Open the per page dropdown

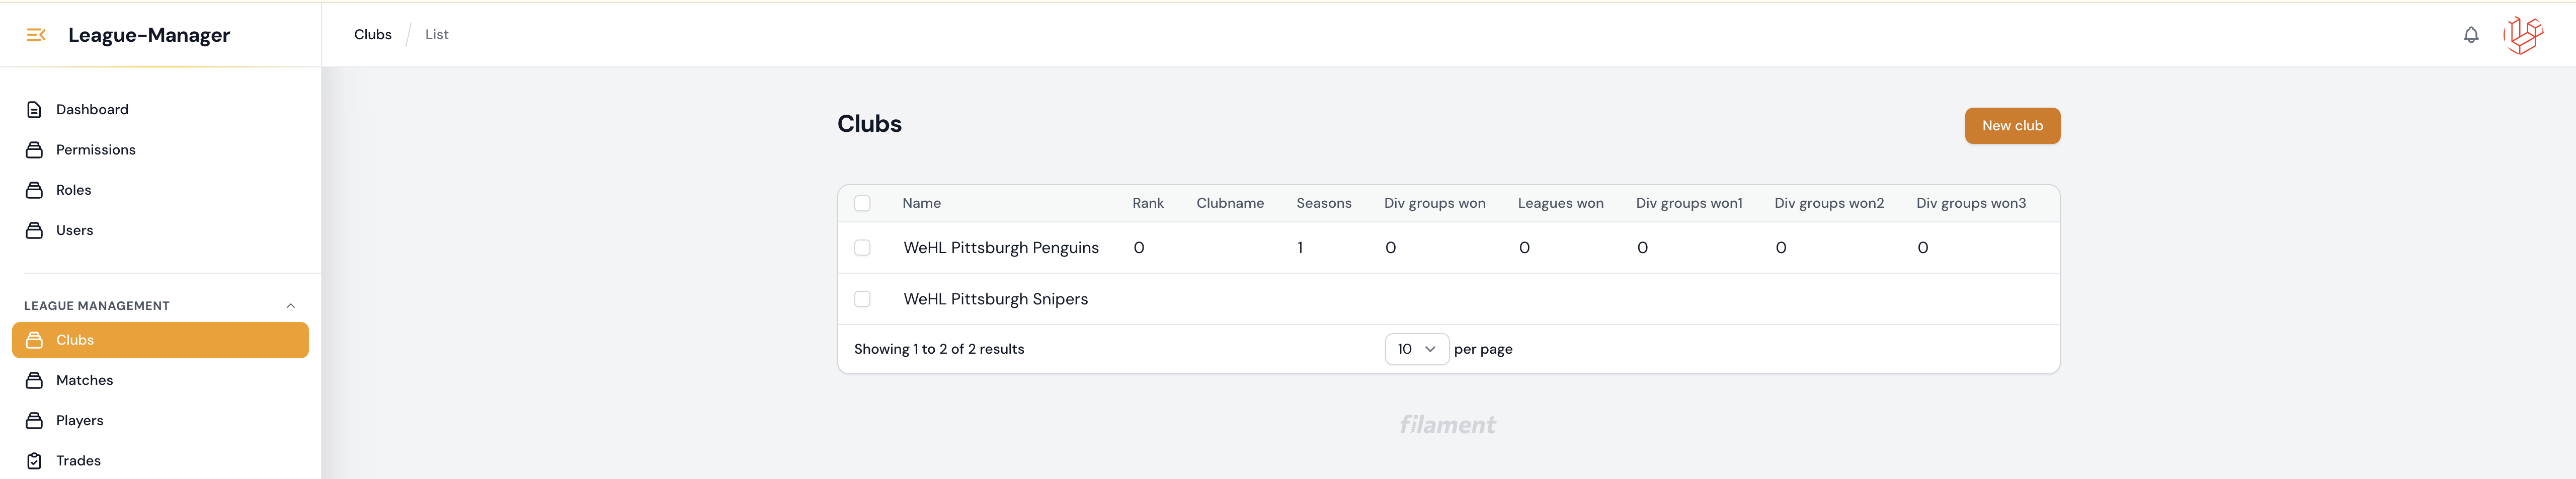point(1416,349)
